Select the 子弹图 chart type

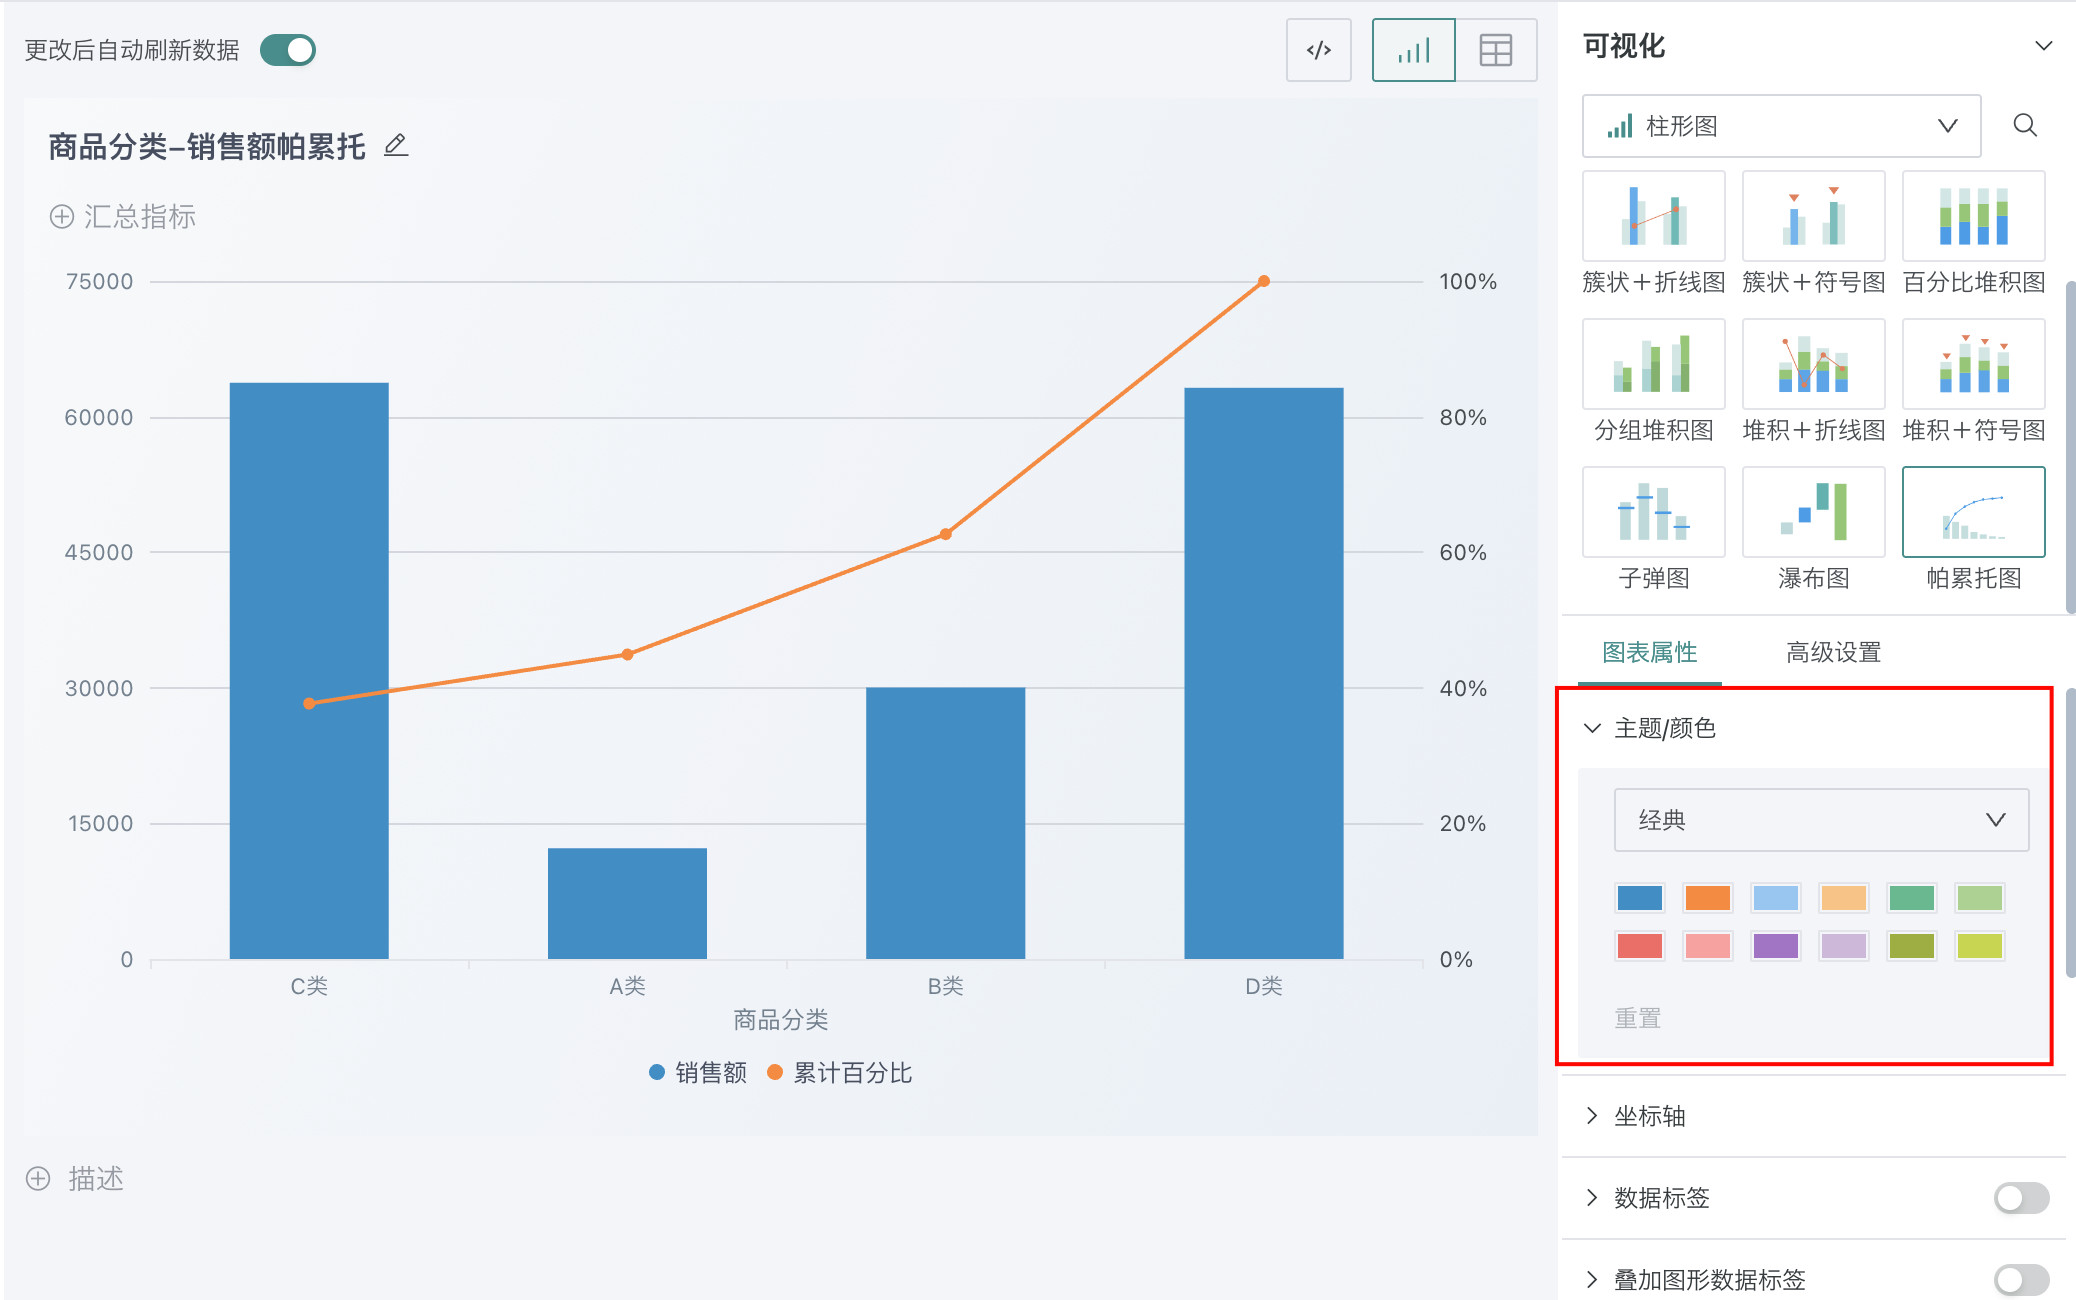1653,512
